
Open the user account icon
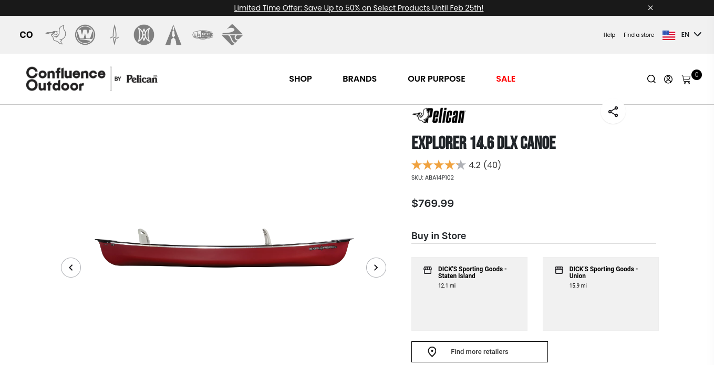tap(668, 79)
